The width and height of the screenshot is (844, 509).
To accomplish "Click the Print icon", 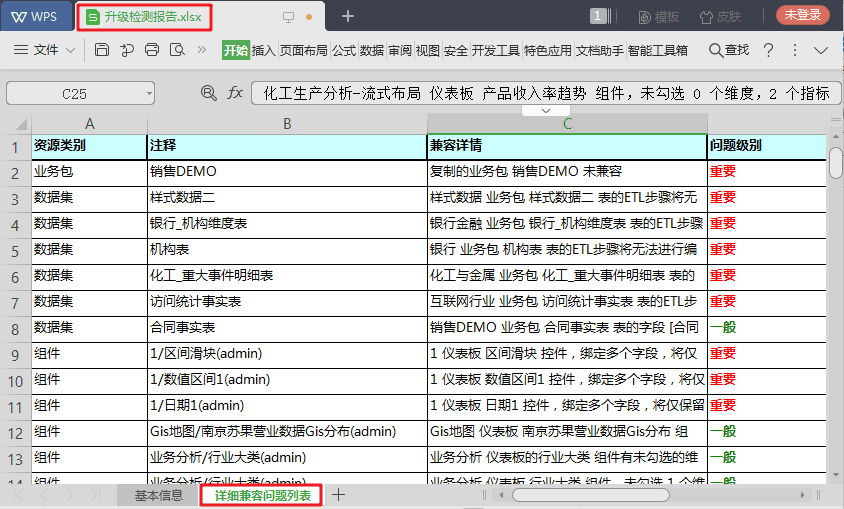I will pos(152,50).
